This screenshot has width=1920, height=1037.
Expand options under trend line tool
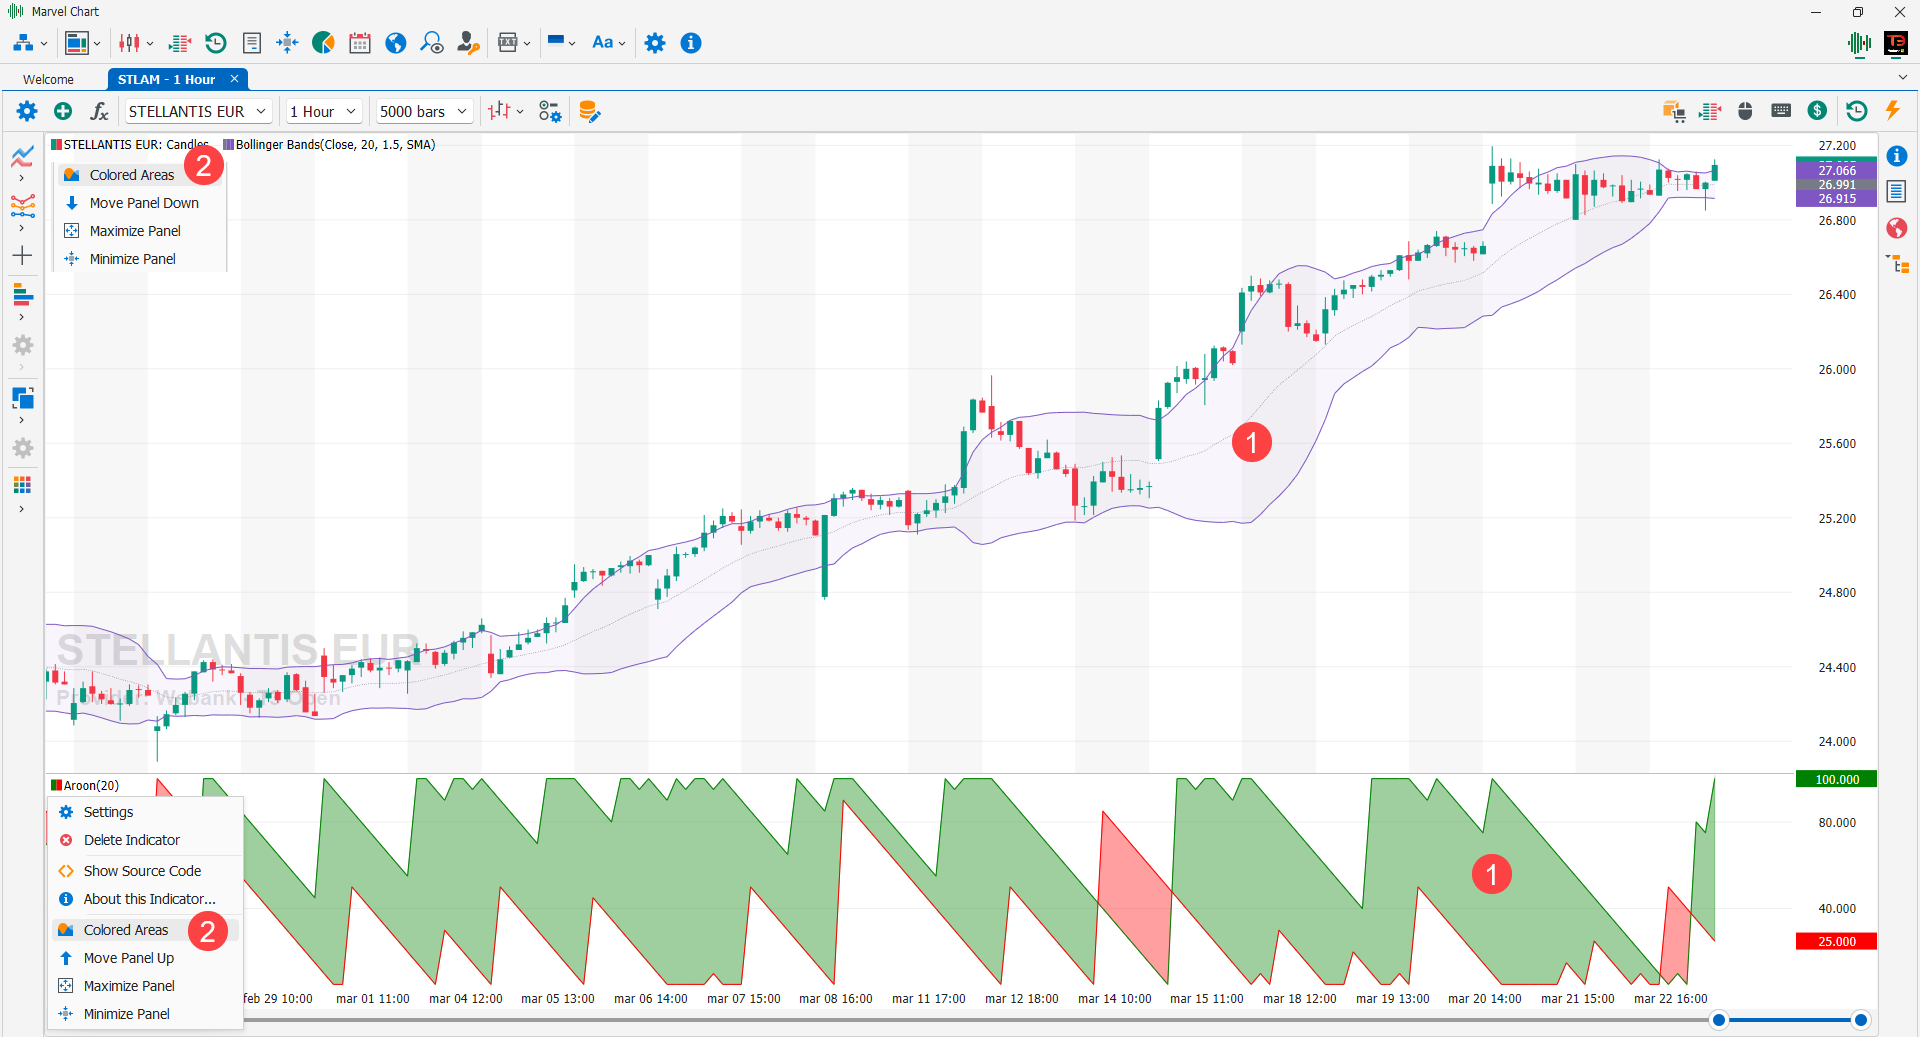(22, 179)
